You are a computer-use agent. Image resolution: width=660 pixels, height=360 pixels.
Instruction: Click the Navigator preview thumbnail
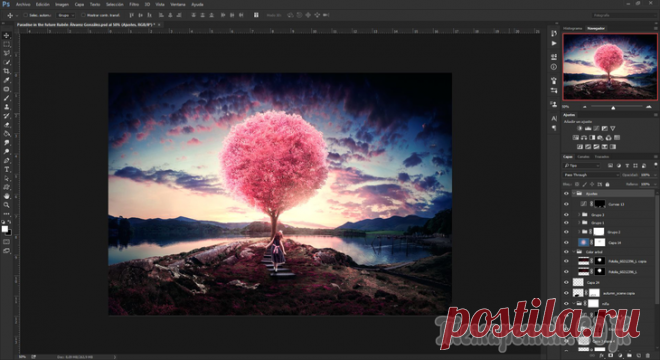tap(610, 67)
